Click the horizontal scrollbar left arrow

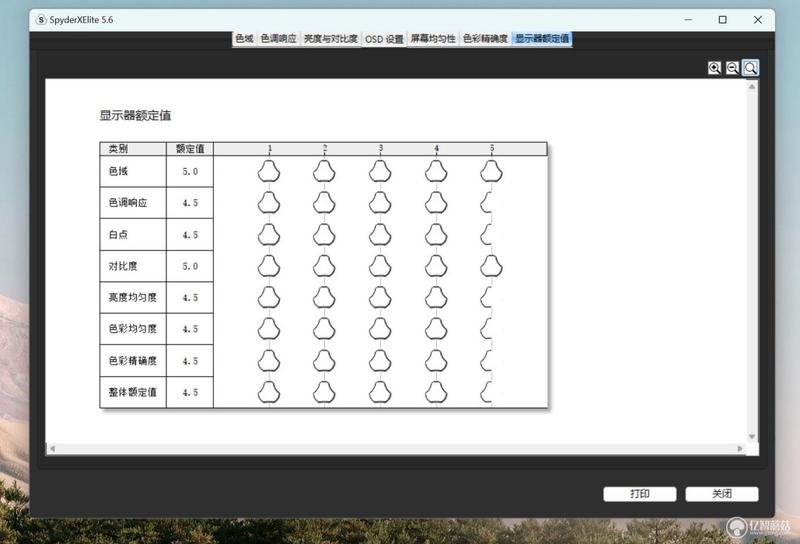52,449
